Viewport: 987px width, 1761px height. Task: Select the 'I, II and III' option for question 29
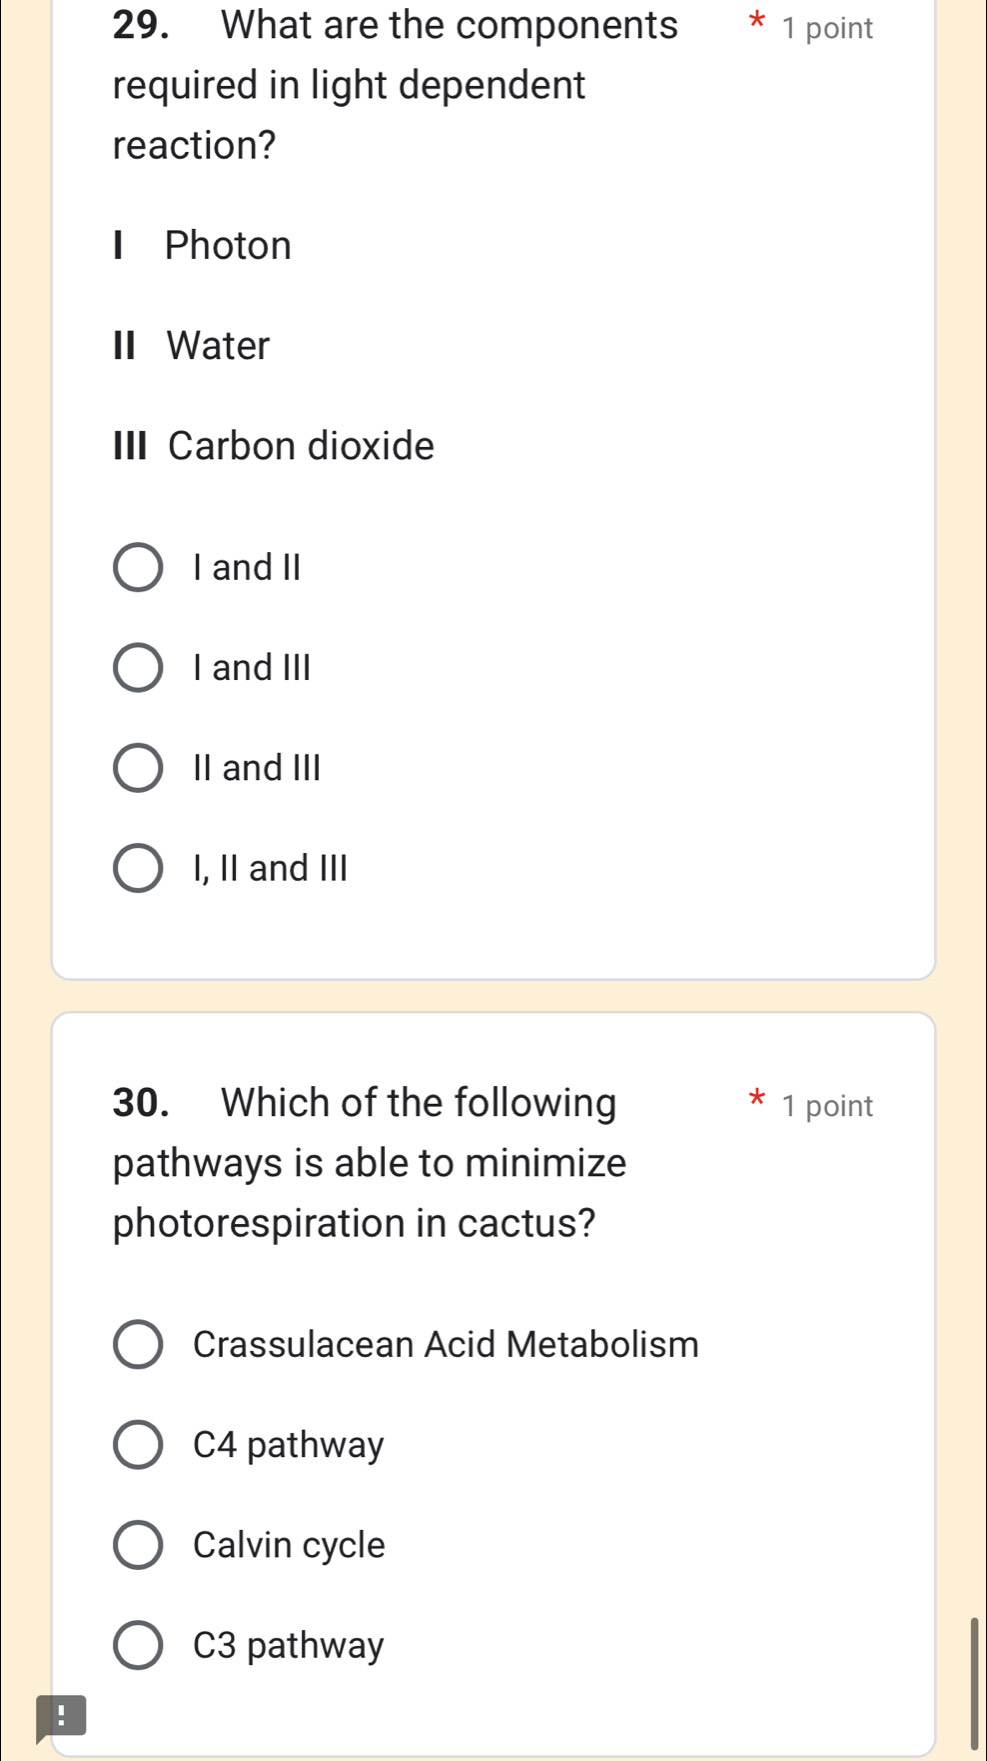137,868
